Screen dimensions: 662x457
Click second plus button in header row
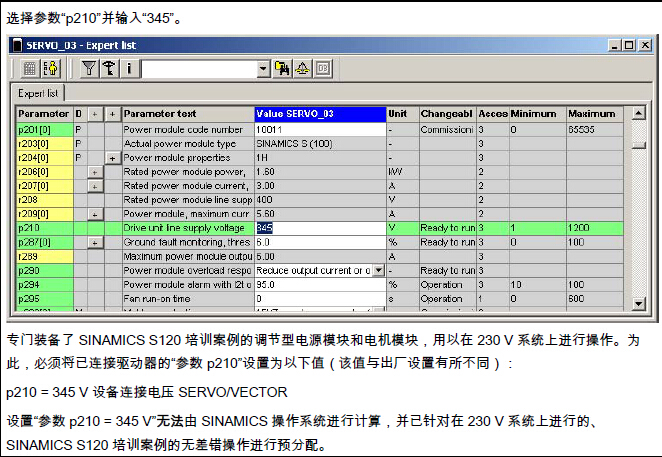pyautogui.click(x=112, y=114)
